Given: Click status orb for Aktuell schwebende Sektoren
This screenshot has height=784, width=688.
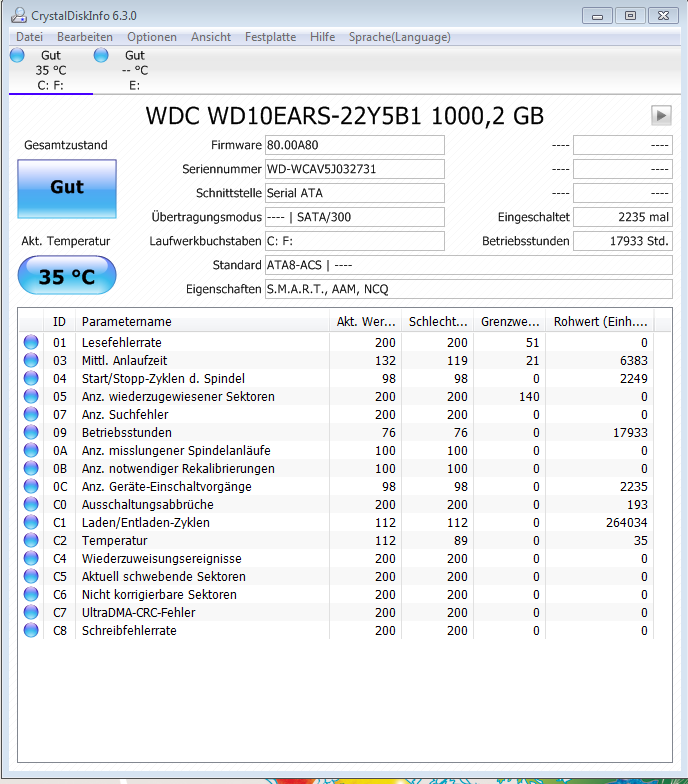Looking at the screenshot, I should click(x=31, y=576).
